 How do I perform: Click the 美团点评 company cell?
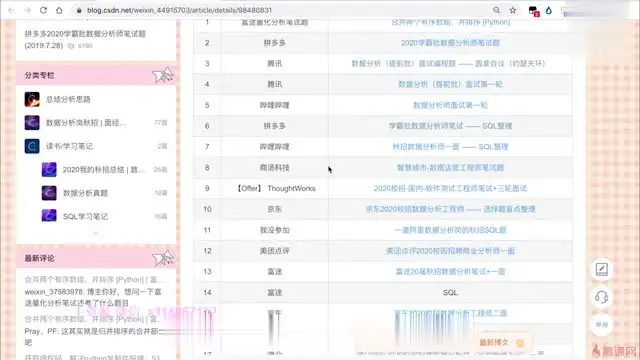click(x=275, y=251)
